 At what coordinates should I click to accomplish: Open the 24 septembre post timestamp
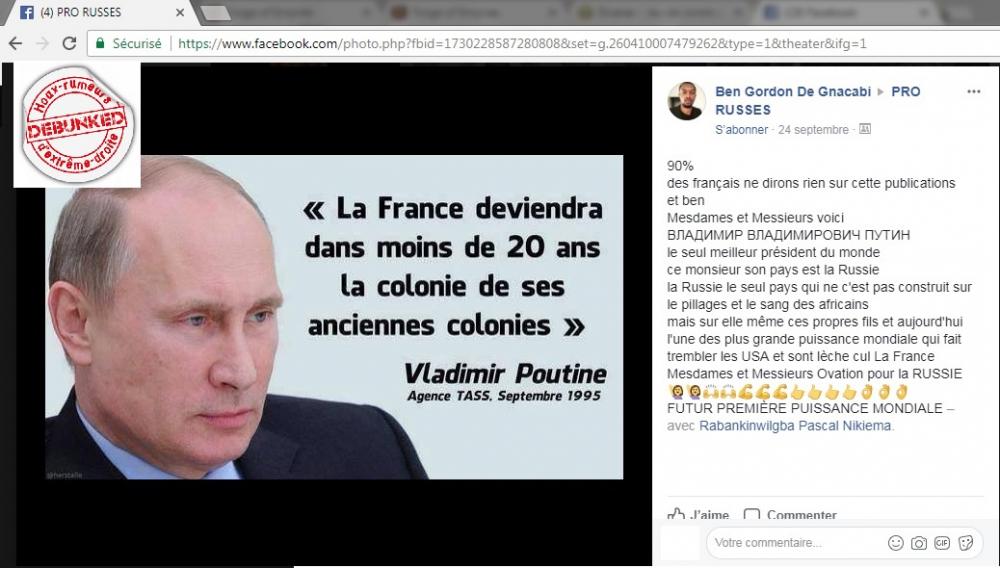pyautogui.click(x=813, y=129)
